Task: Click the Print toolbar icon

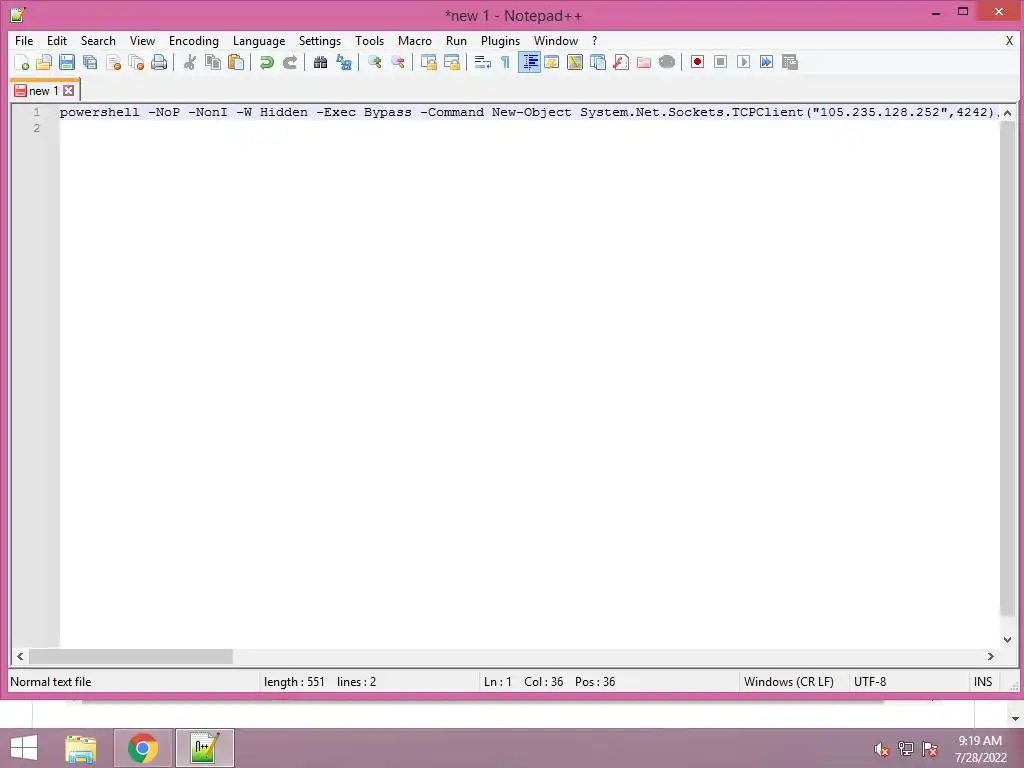Action: 159,62
